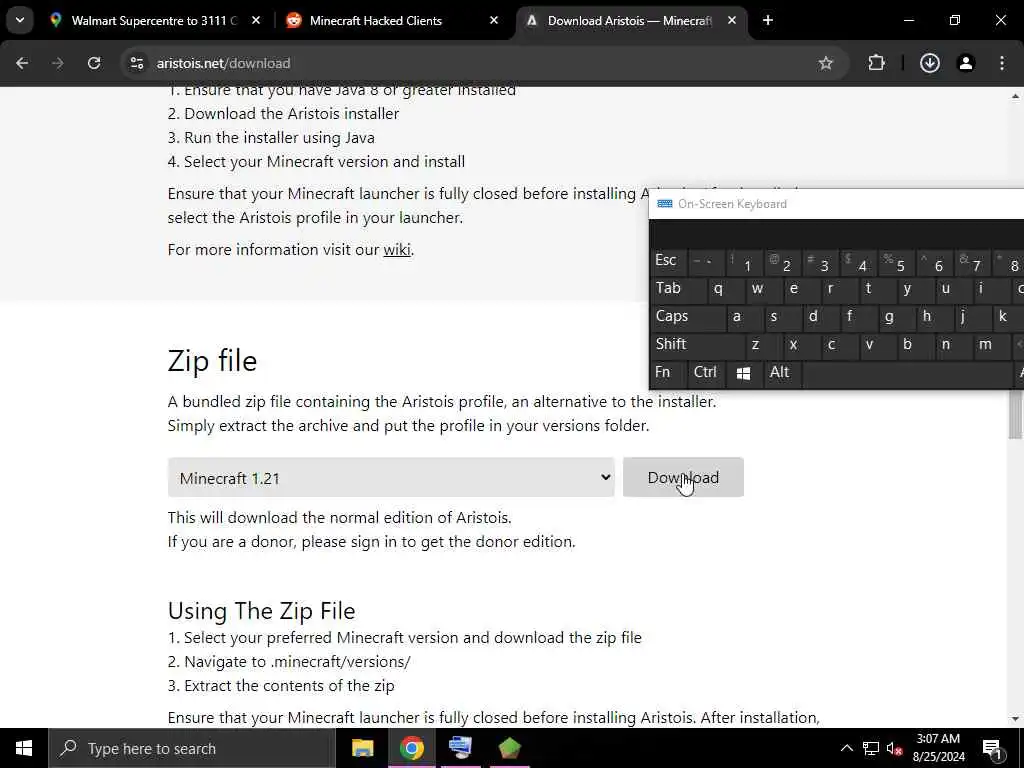Close the Download Aristois tab
The image size is (1024, 768).
tap(731, 20)
